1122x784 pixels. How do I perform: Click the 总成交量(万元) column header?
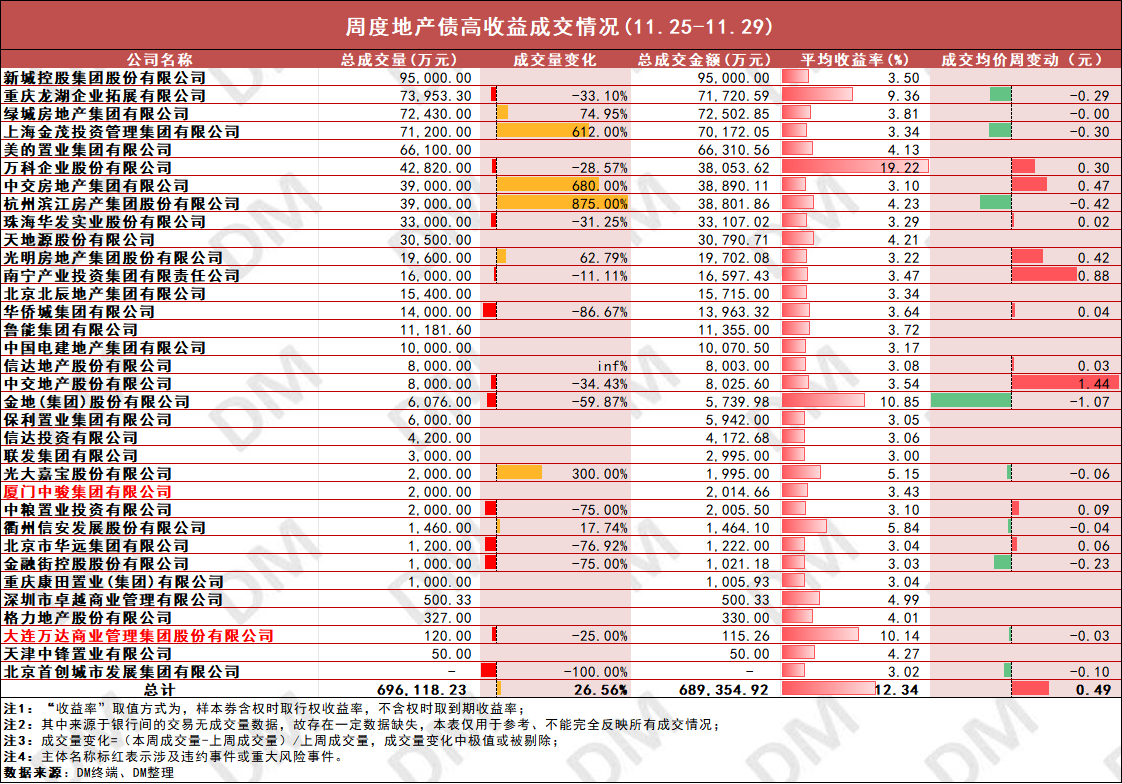click(x=399, y=59)
